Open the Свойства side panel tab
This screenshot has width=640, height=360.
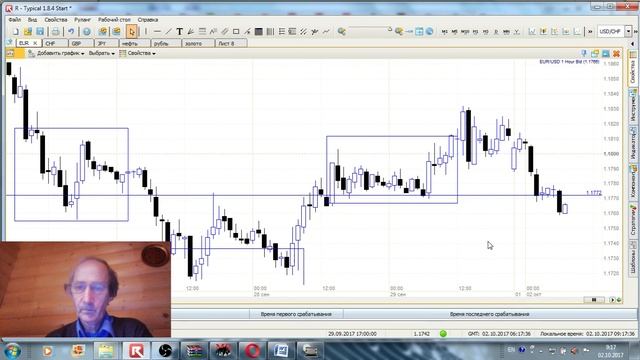click(633, 69)
